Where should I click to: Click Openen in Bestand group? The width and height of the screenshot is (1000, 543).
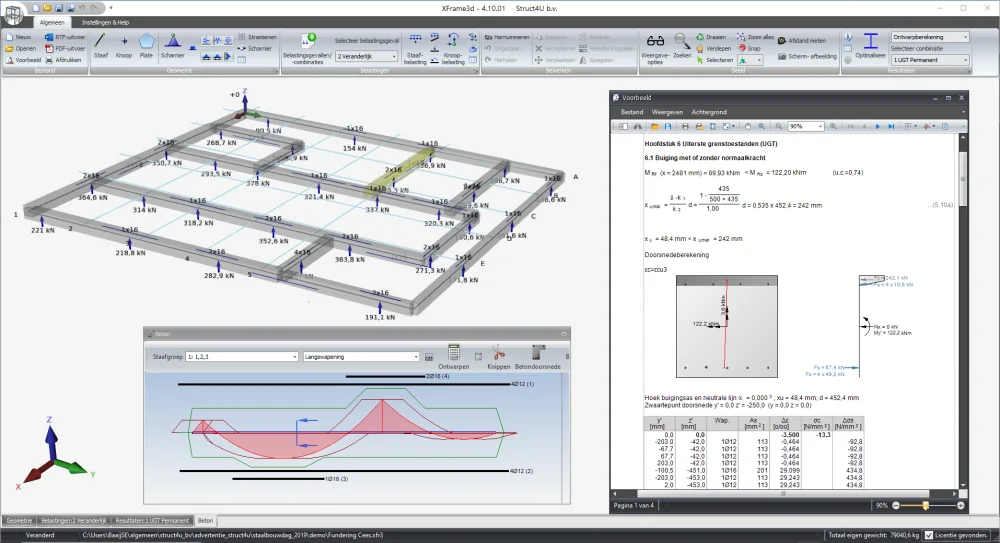tap(20, 48)
